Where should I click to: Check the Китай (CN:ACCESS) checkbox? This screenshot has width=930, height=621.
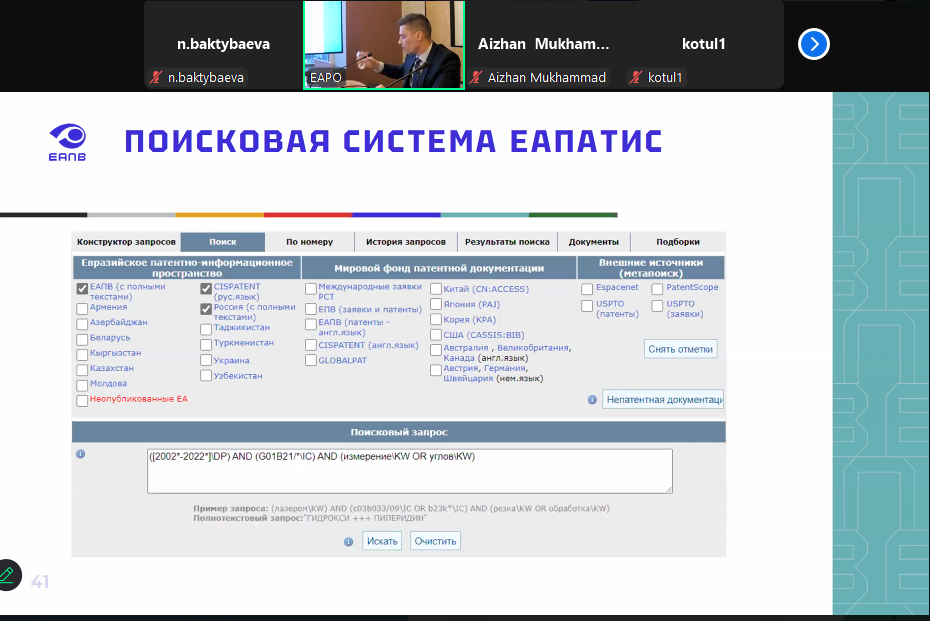[x=436, y=290]
